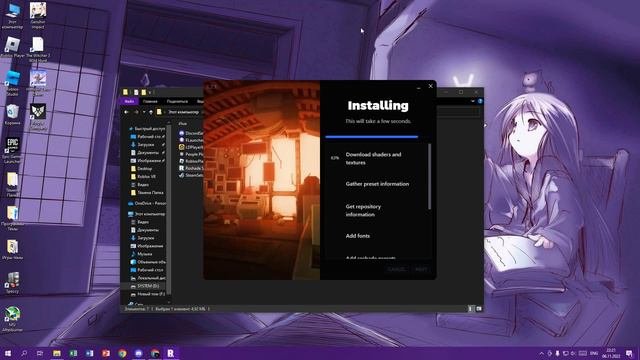Open PowerPoint from the taskbar
640x360 pixels.
tap(106, 353)
